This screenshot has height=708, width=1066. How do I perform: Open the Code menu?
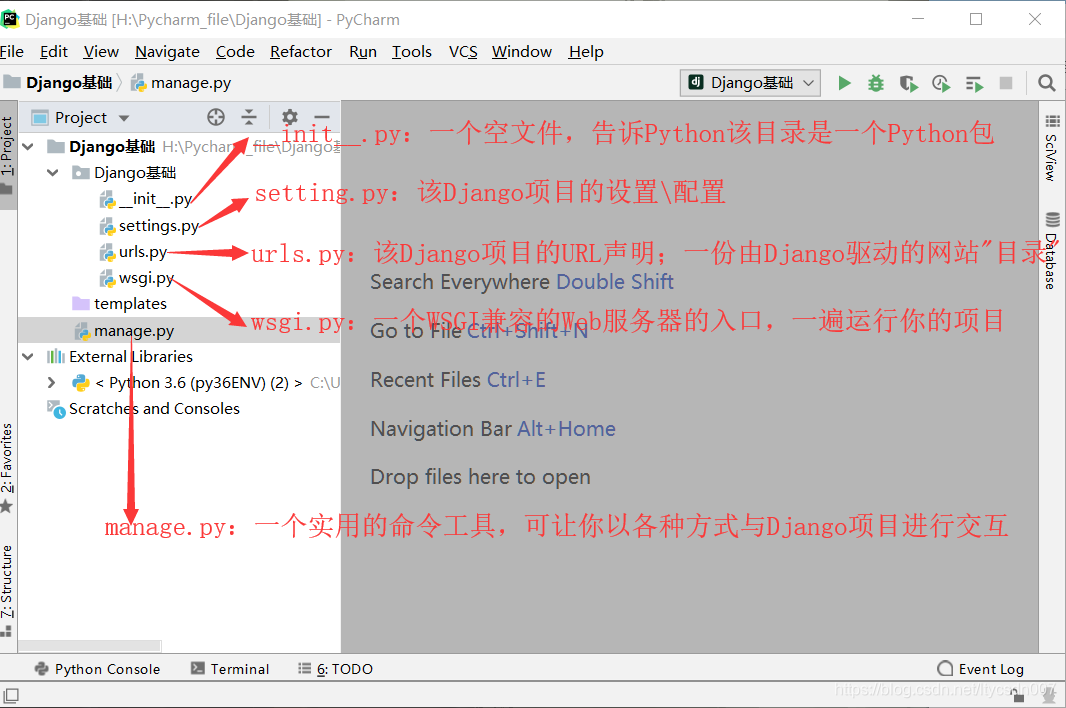point(235,52)
